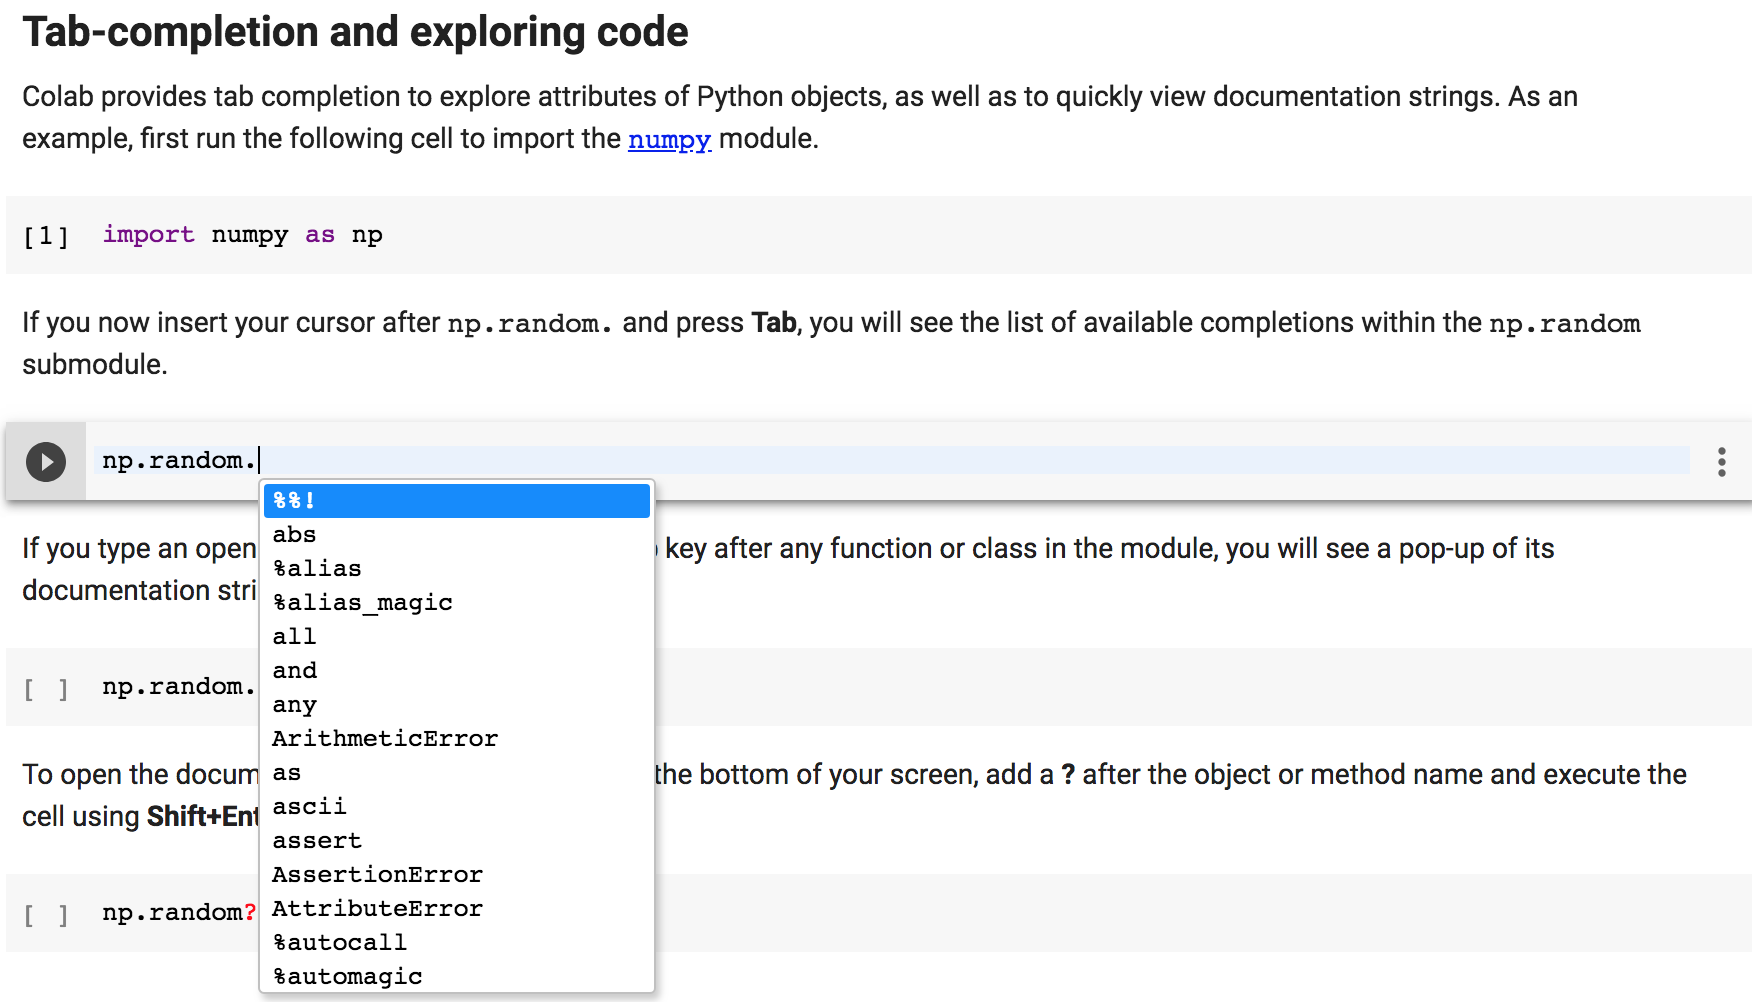Open the numpy hyperlink

tap(668, 139)
